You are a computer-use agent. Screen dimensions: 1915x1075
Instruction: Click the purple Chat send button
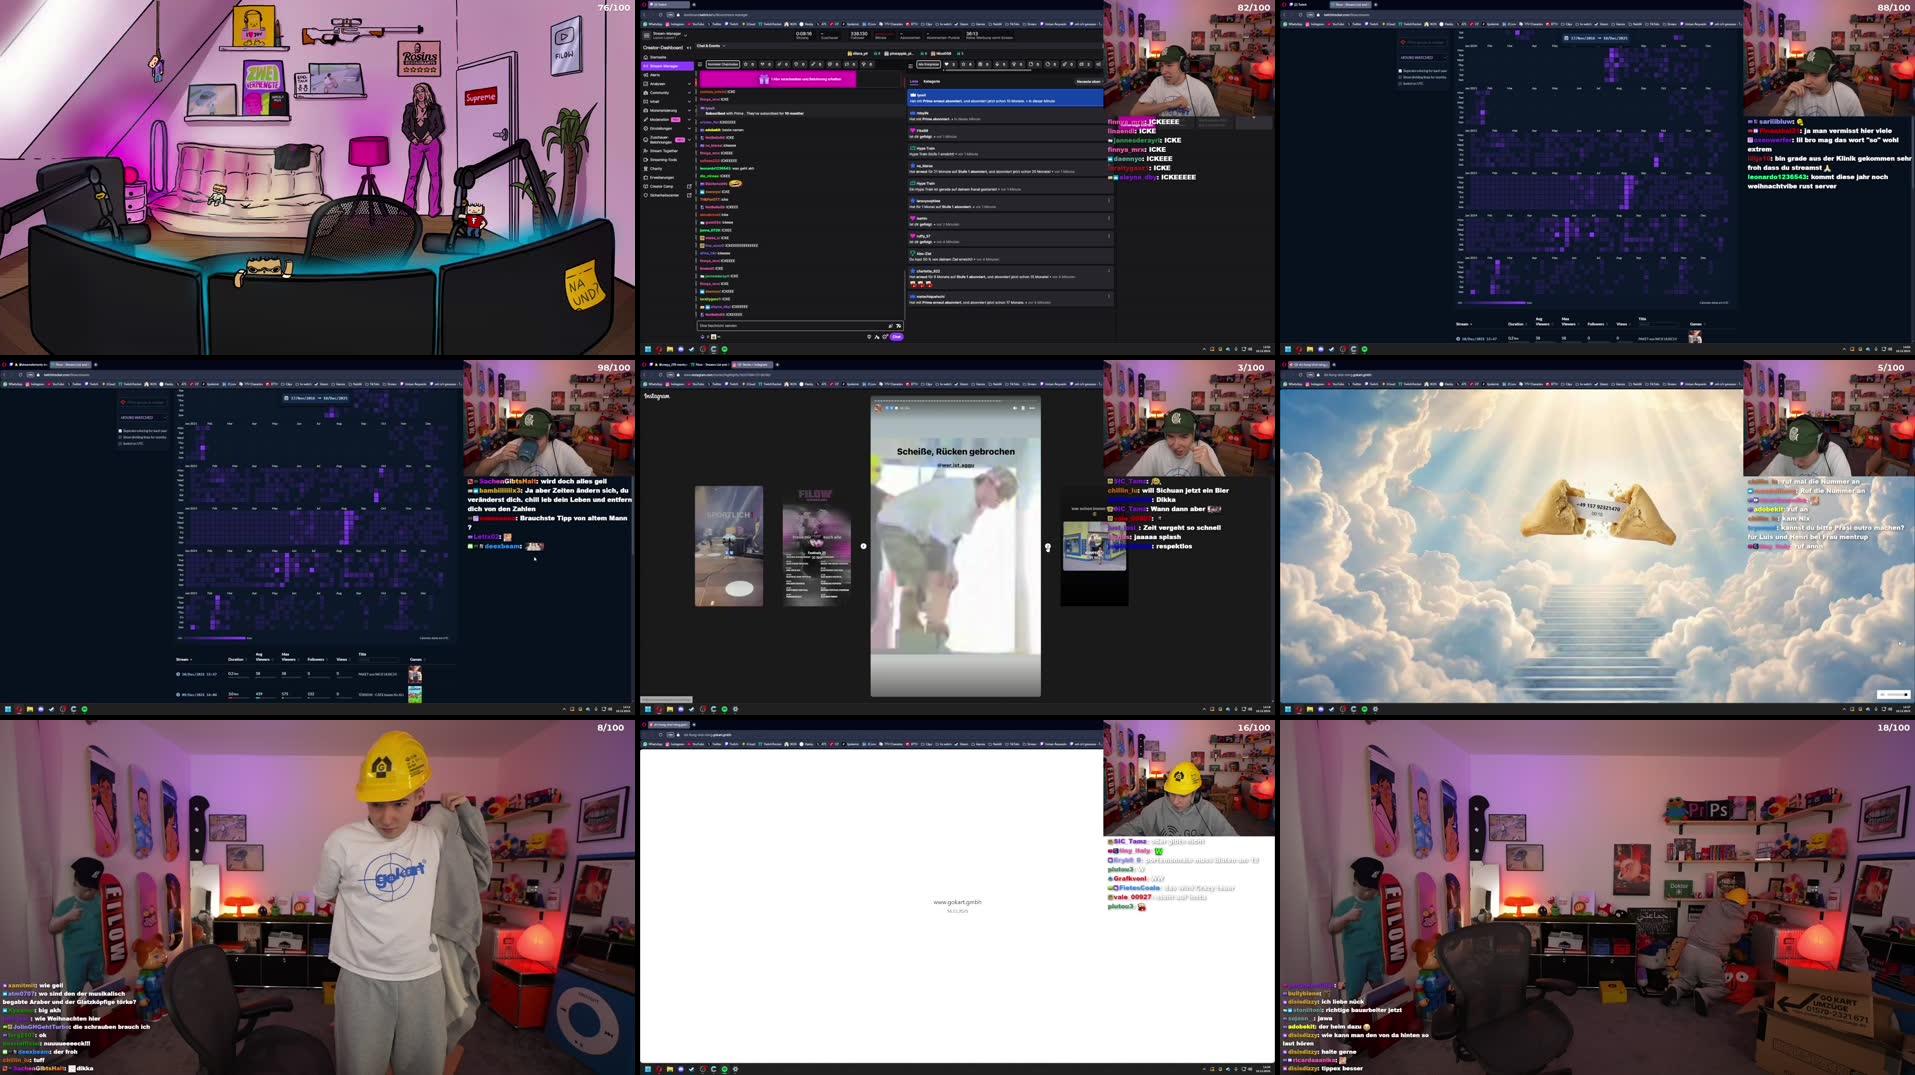pos(897,337)
